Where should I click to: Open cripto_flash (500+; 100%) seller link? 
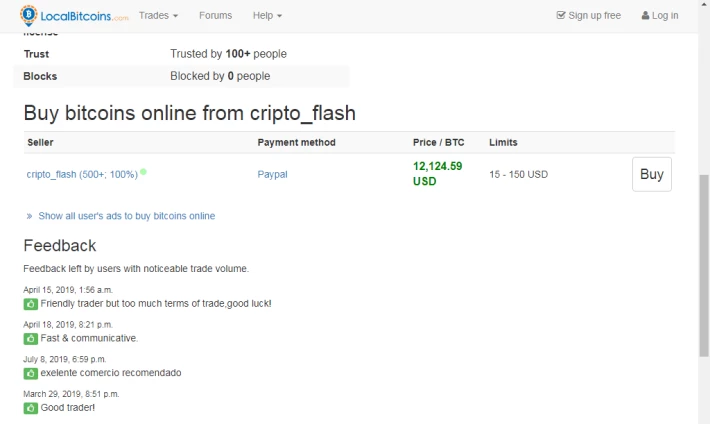pos(82,174)
